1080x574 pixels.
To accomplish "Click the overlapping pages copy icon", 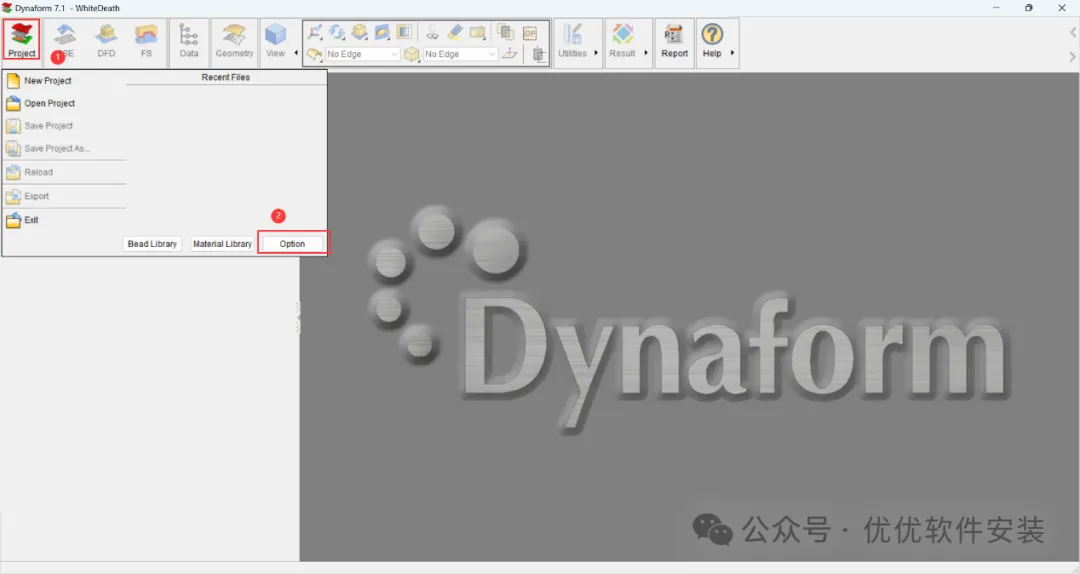I will [x=506, y=32].
